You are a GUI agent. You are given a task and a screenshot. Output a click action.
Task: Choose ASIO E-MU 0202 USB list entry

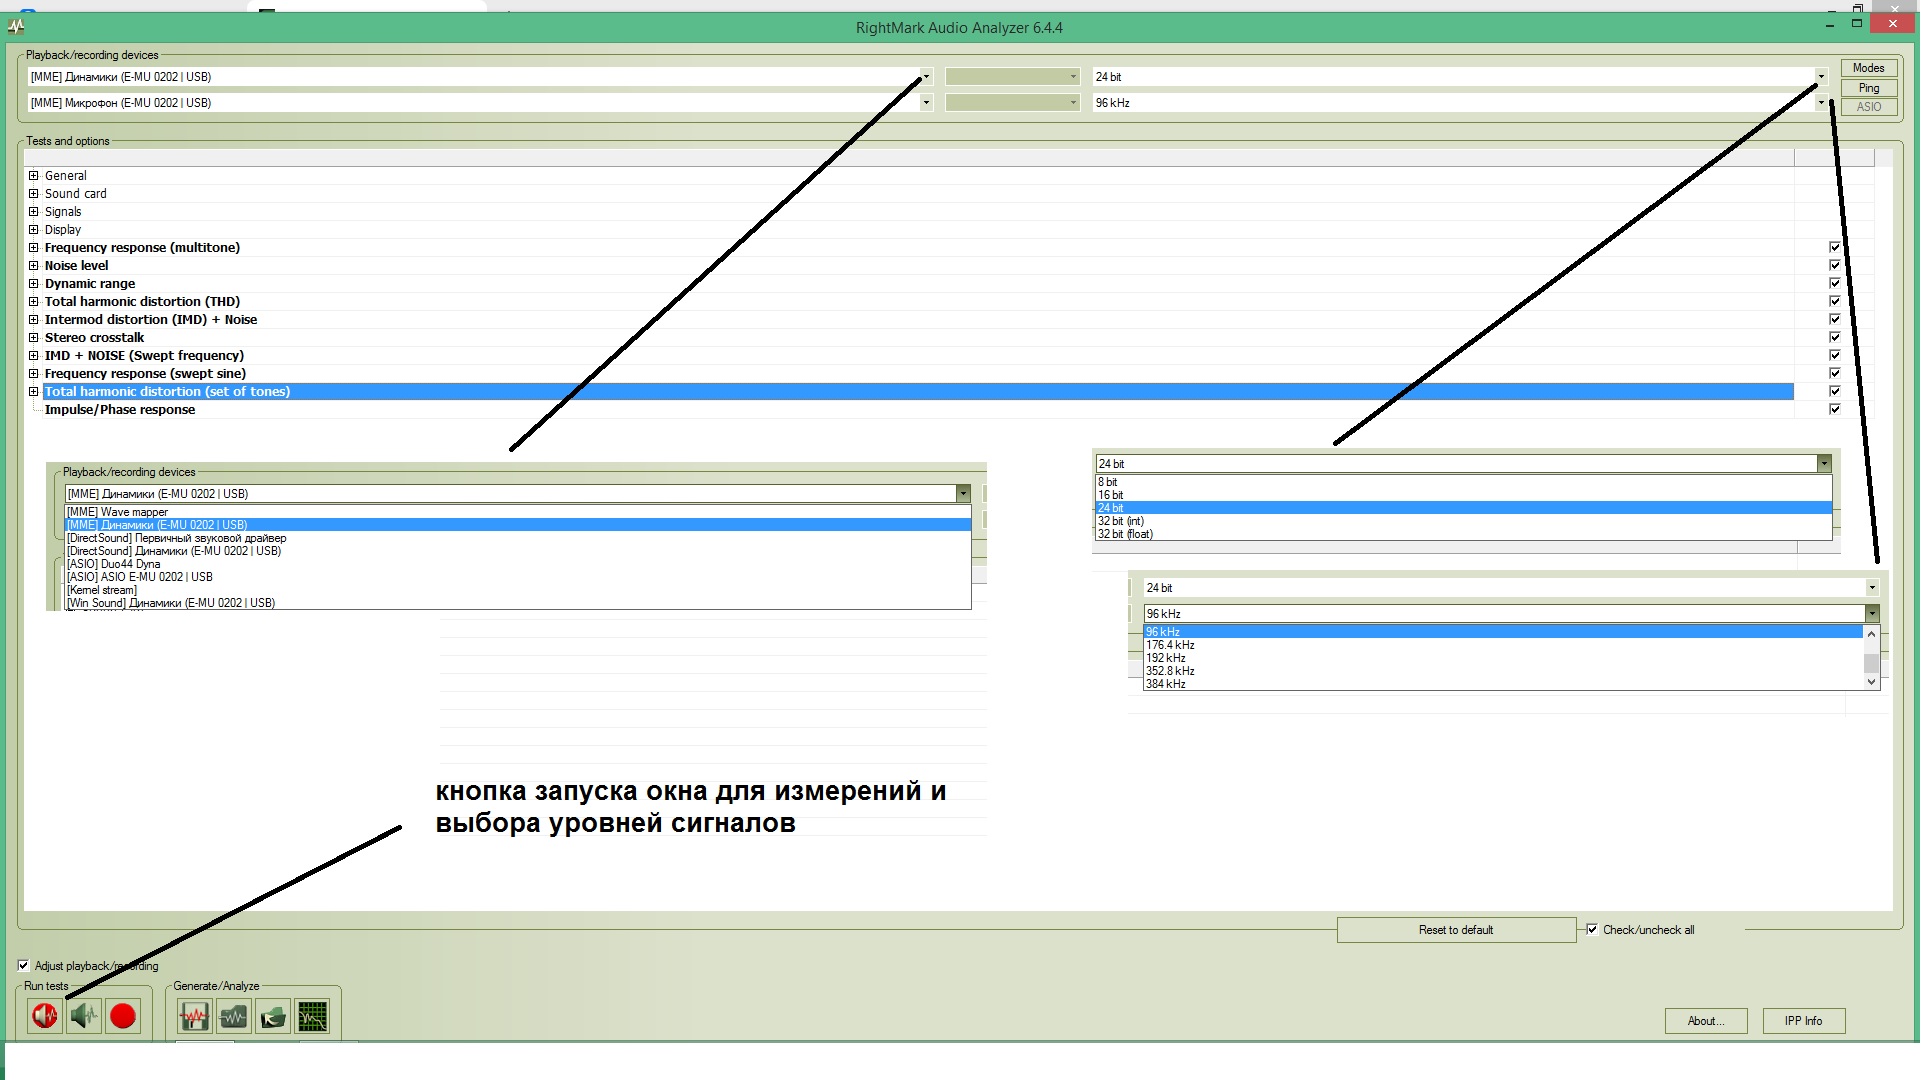click(x=140, y=577)
